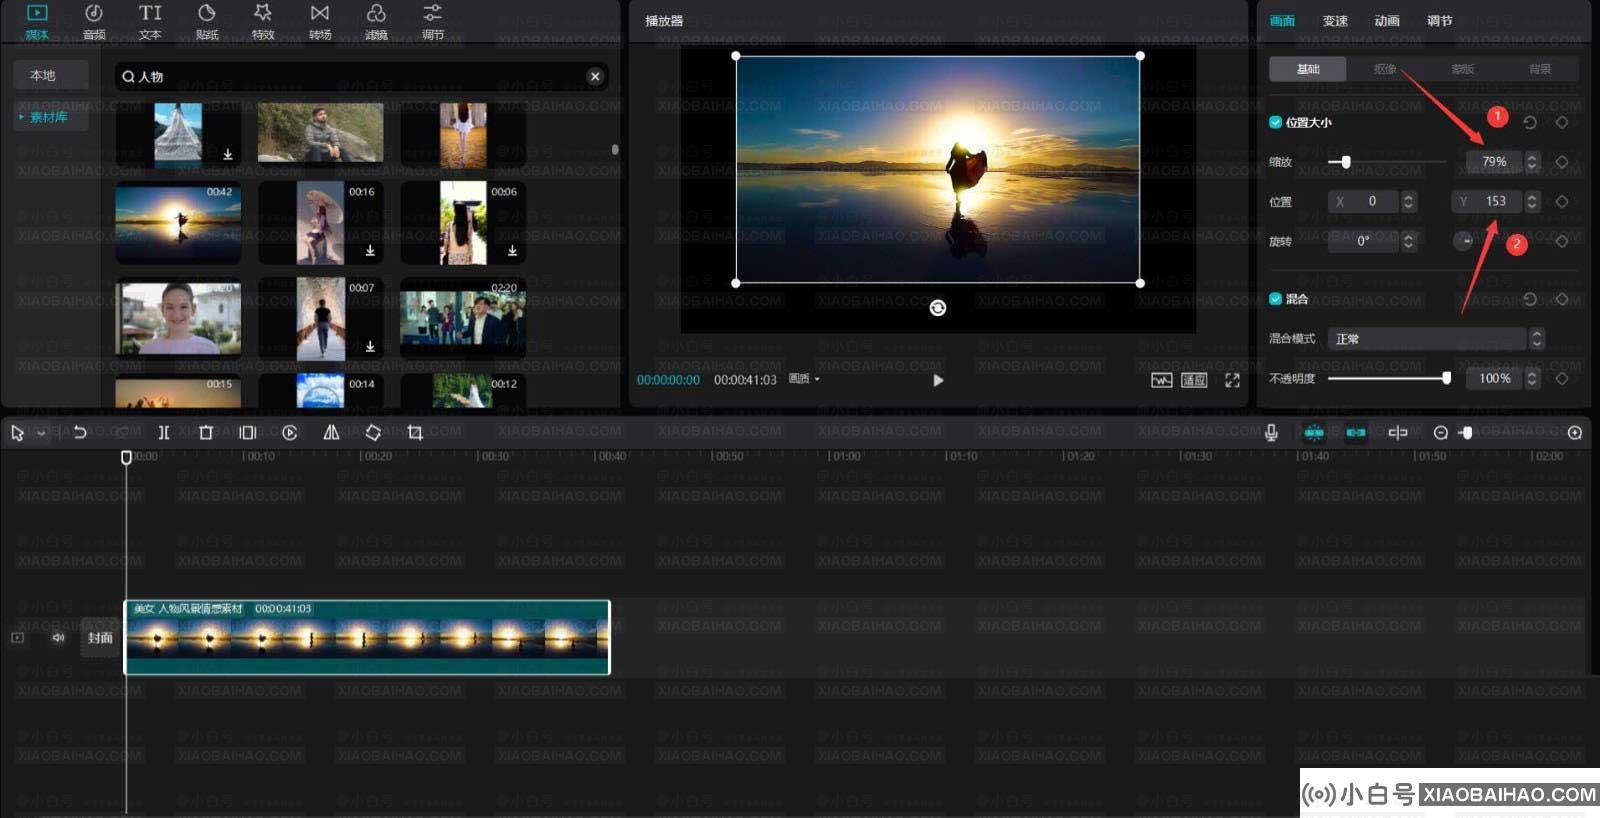This screenshot has width=1600, height=818.
Task: Click the 79% scale value field
Action: tap(1494, 161)
